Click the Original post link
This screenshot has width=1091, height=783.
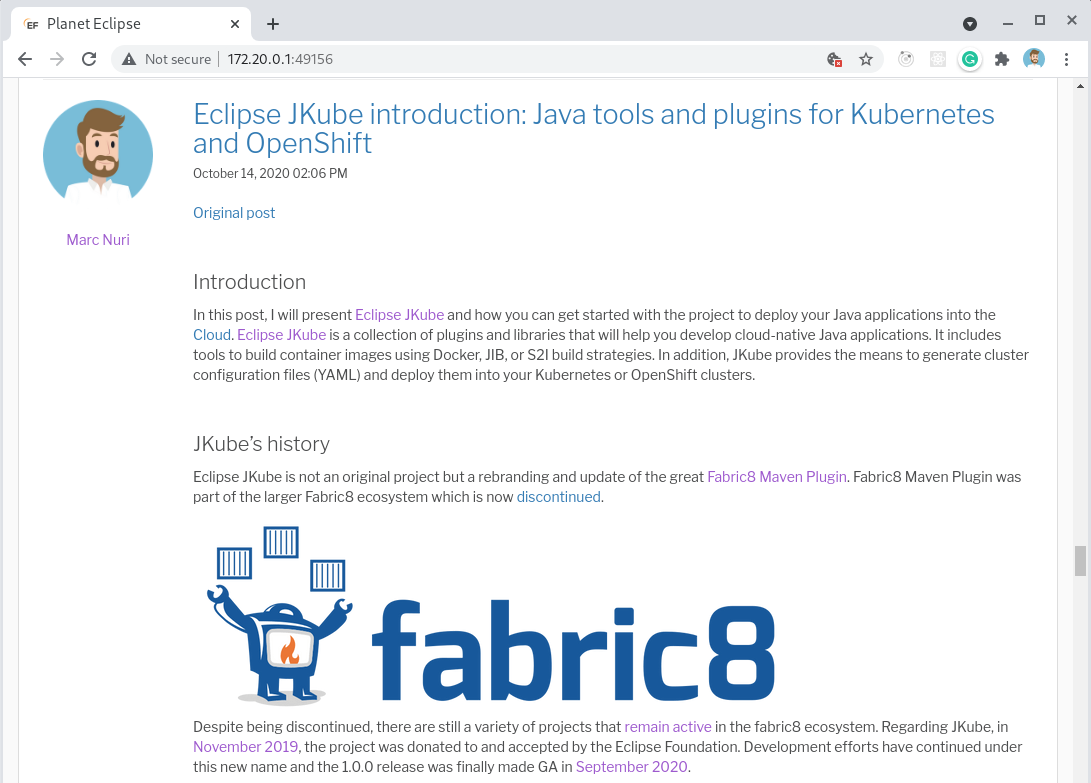(x=234, y=213)
